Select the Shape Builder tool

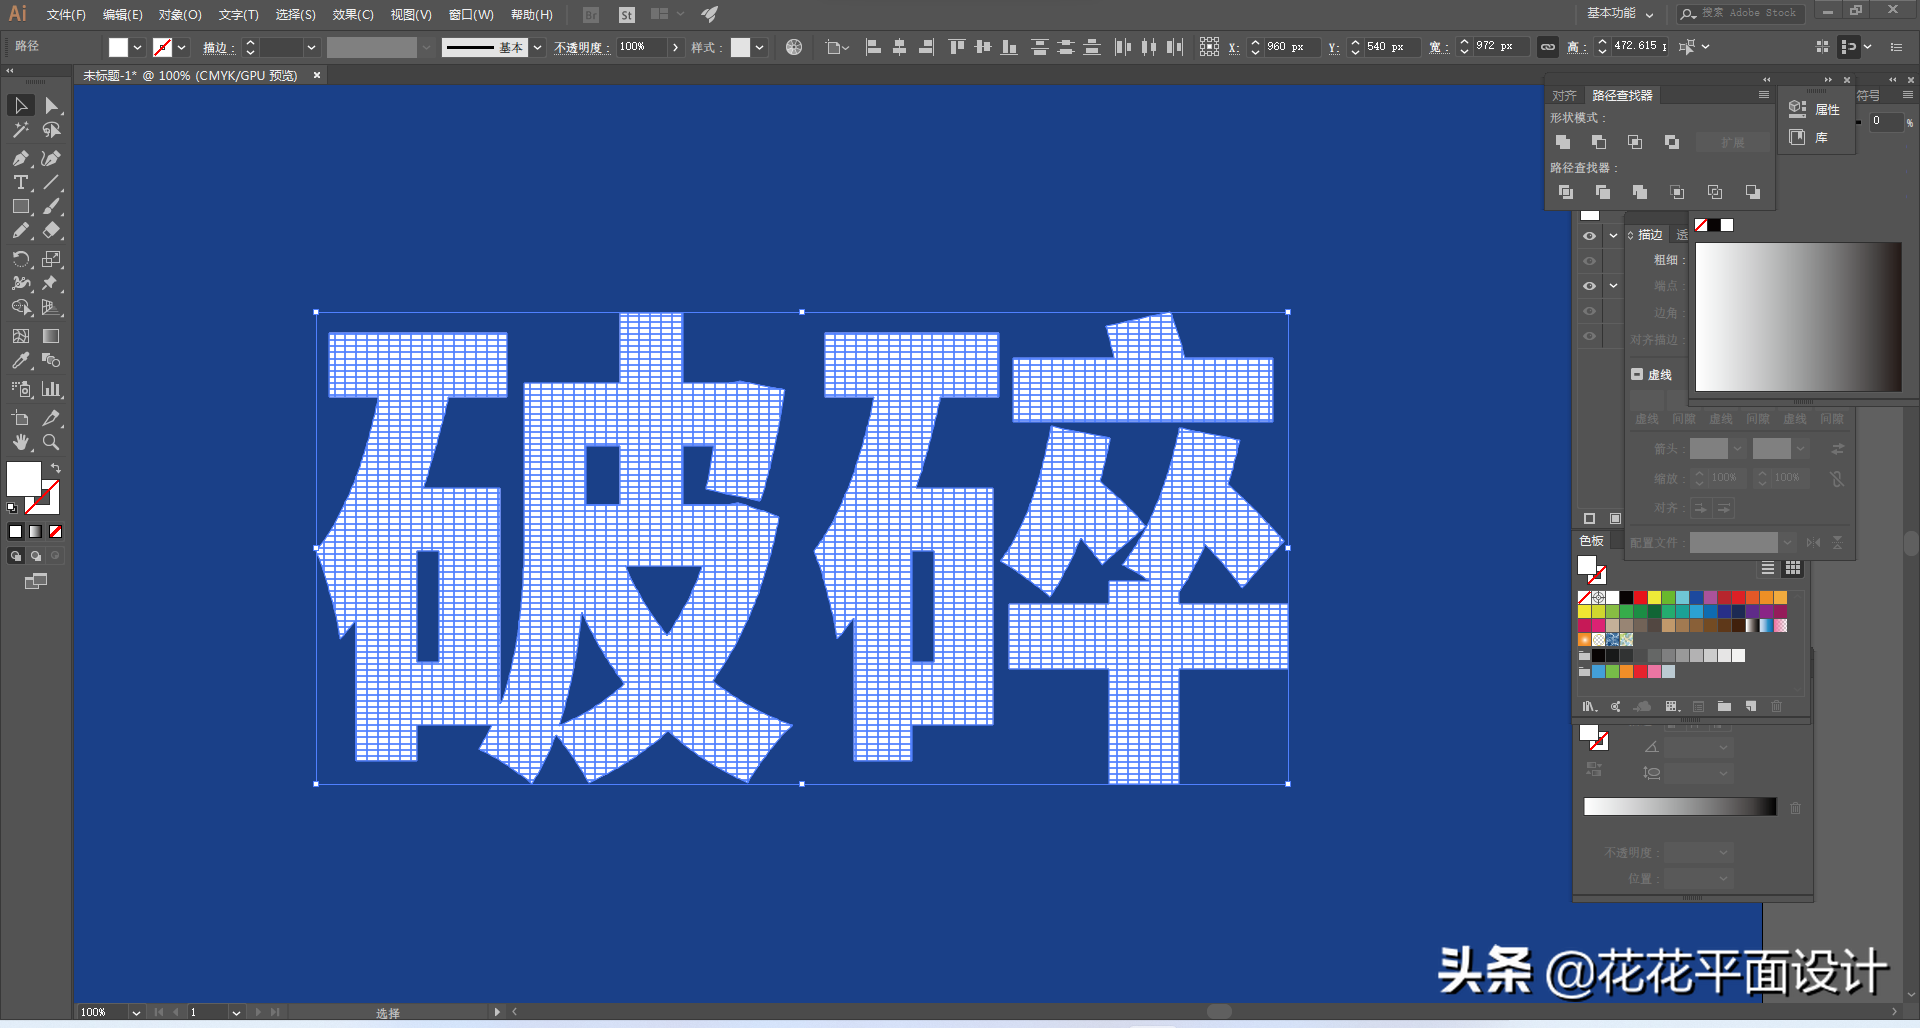click(x=21, y=308)
